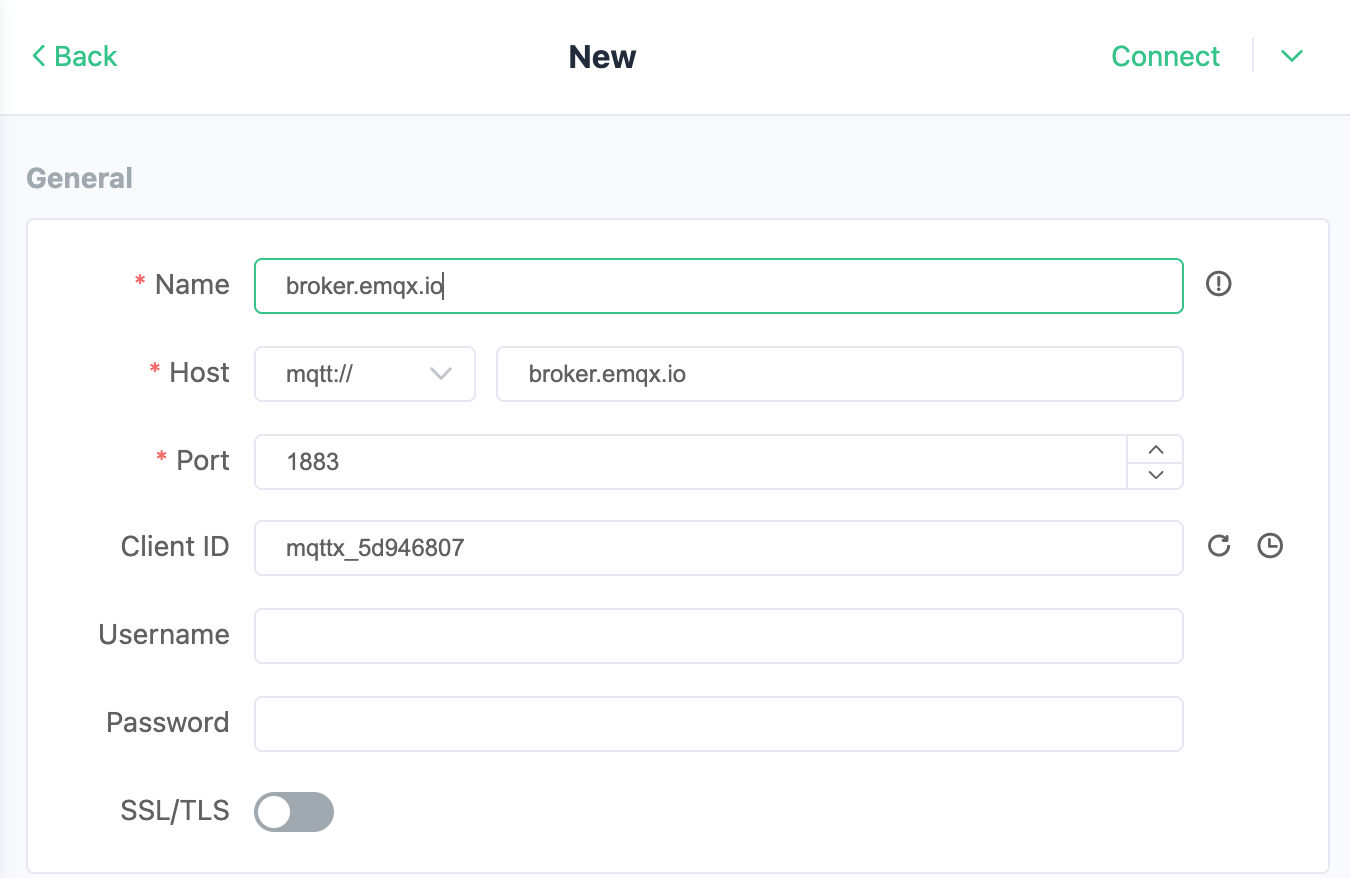Click inside the empty Username field
This screenshot has width=1350, height=878.
718,635
